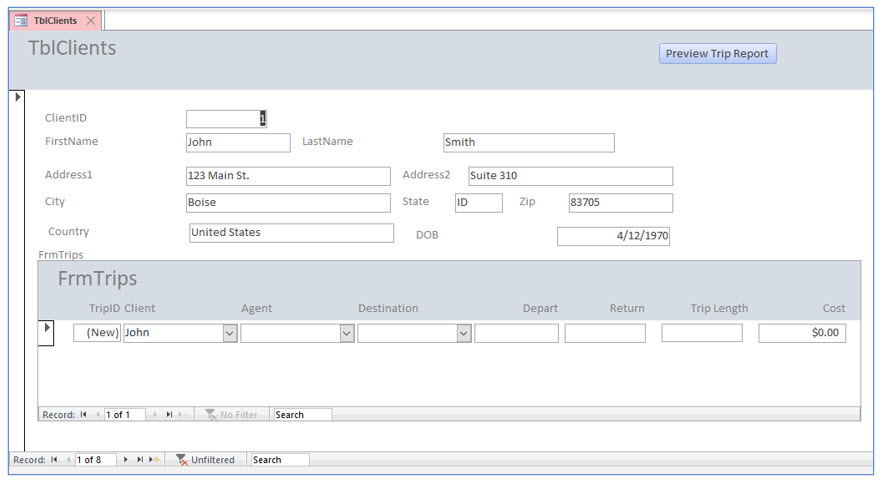882x480 pixels.
Task: Jump to last record in FrmTrips subform
Action: tap(169, 415)
